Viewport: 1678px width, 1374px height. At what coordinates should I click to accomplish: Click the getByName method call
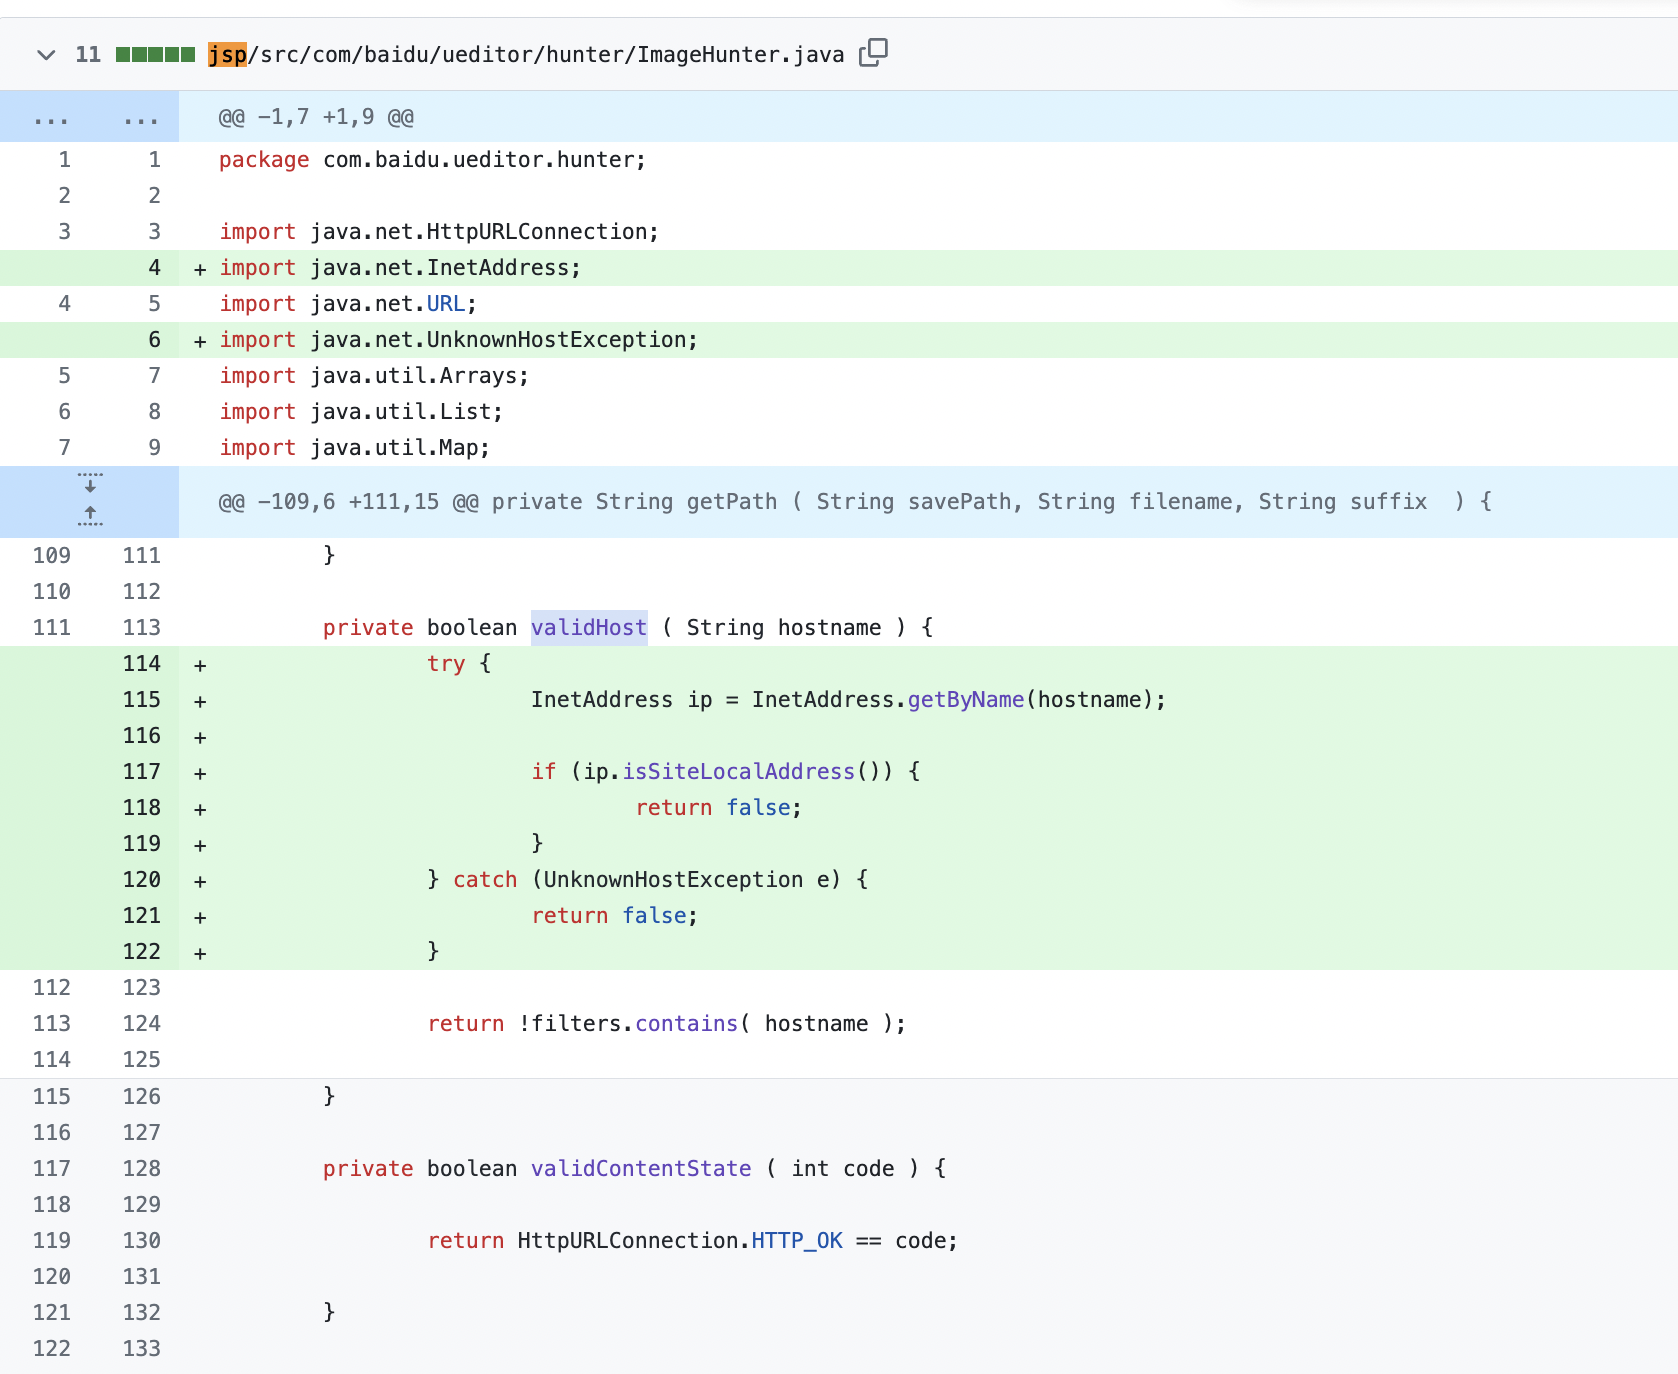pos(965,700)
